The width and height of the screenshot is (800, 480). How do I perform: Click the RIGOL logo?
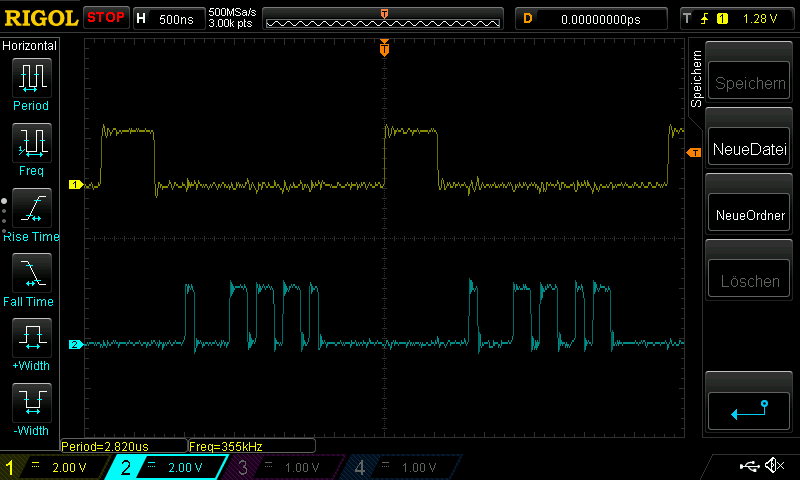pos(41,18)
